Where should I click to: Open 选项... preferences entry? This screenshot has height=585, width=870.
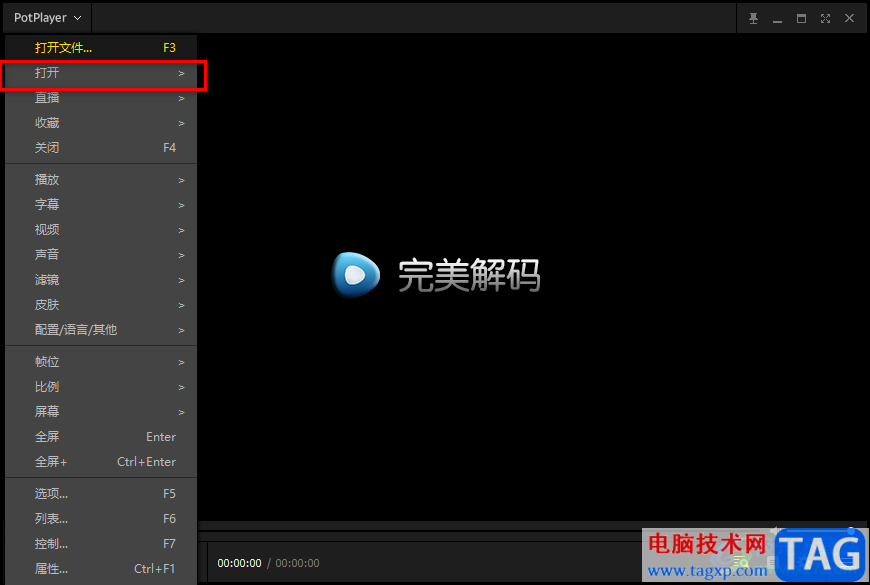pos(101,494)
